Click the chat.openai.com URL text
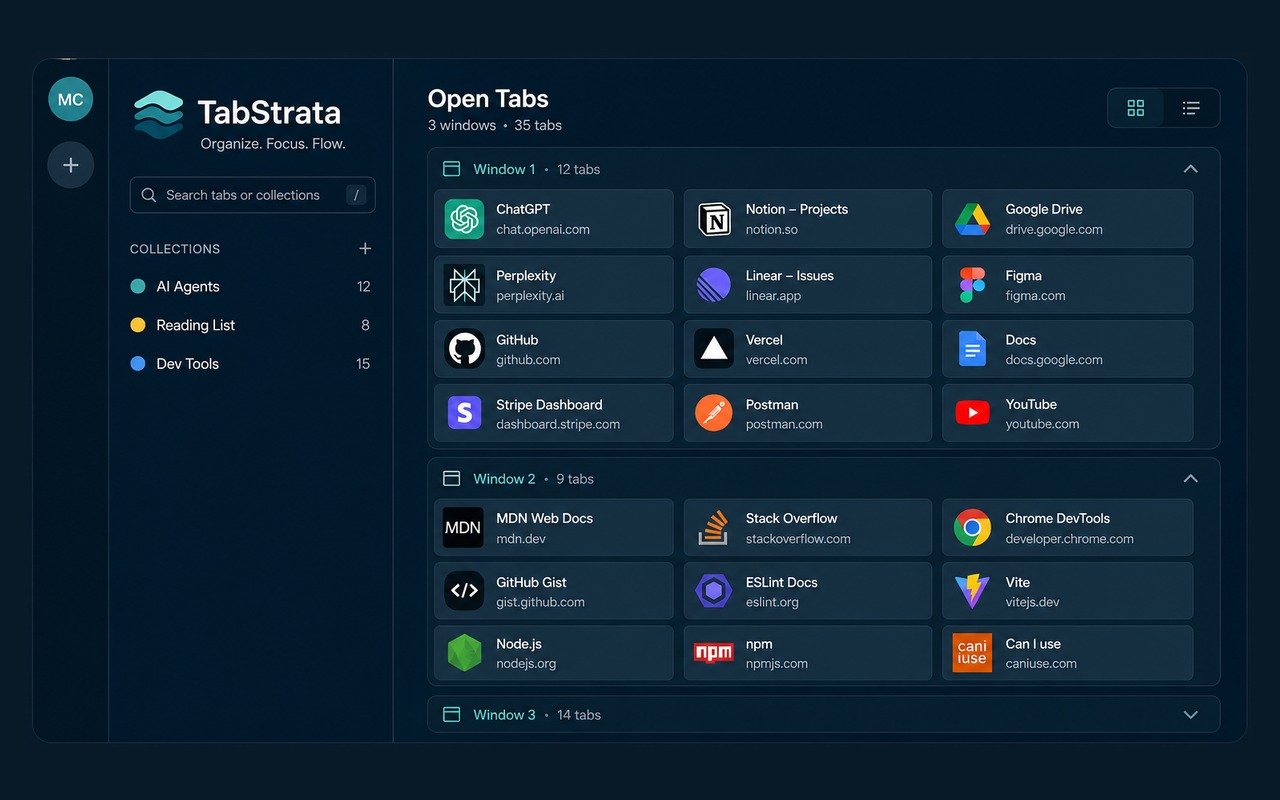The height and width of the screenshot is (800, 1280). click(x=543, y=229)
